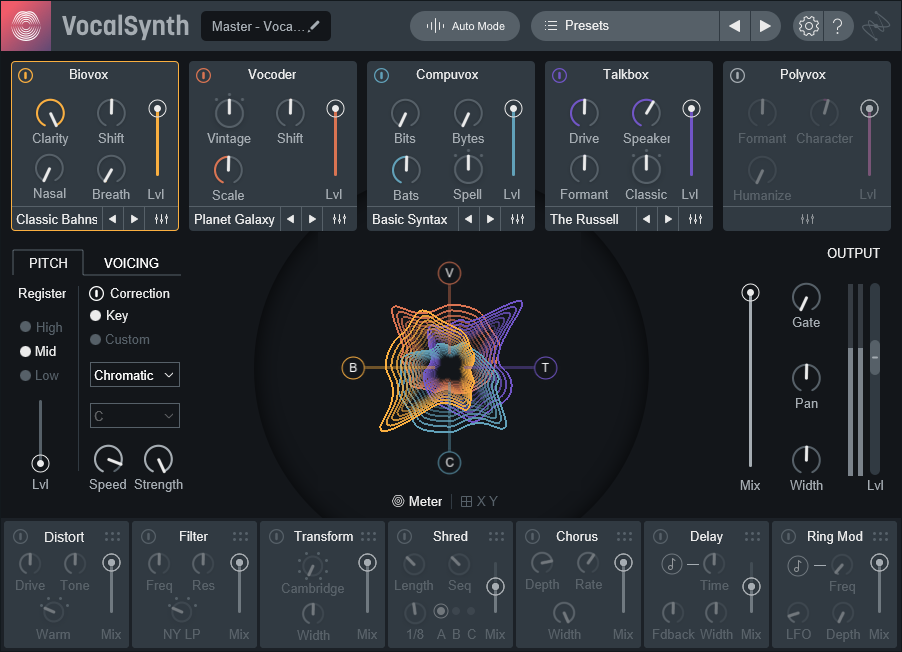This screenshot has width=902, height=652.
Task: Open the settings gear in the header
Action: pyautogui.click(x=808, y=26)
